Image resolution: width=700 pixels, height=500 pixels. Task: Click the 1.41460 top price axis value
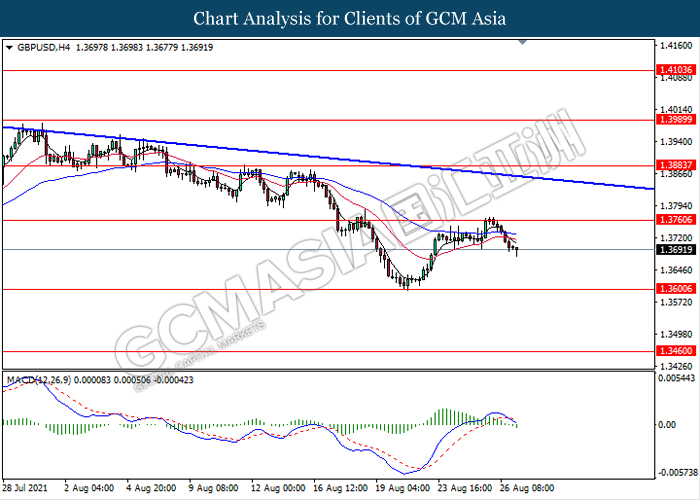point(674,46)
